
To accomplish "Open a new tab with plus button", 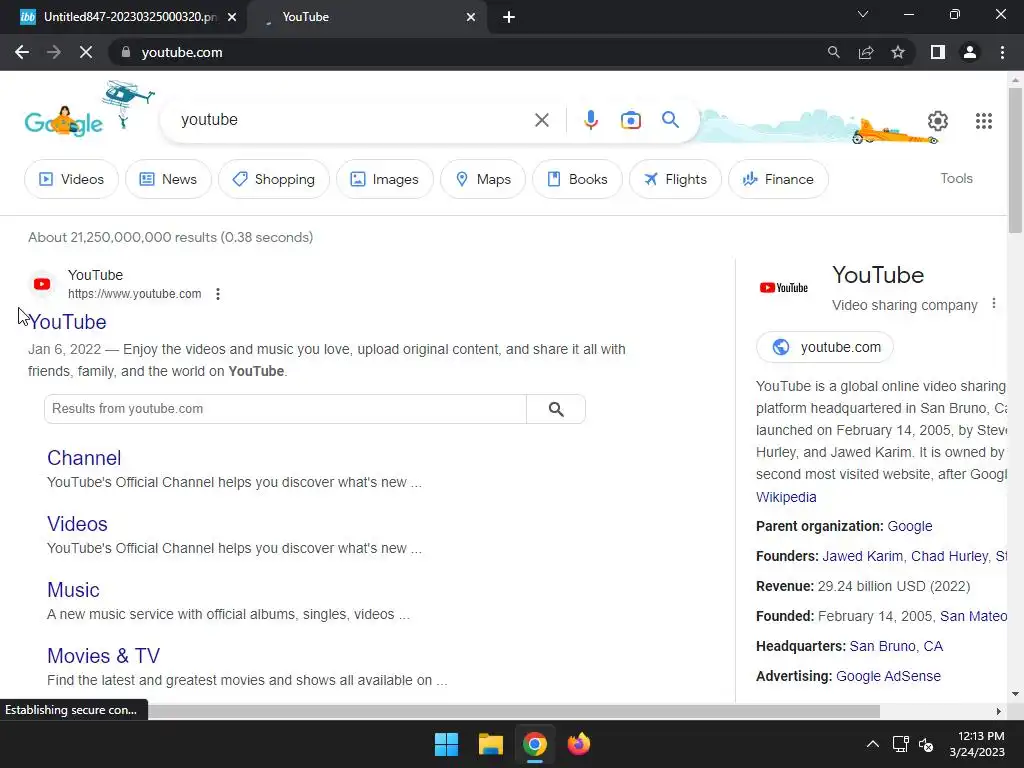I will pos(509,17).
